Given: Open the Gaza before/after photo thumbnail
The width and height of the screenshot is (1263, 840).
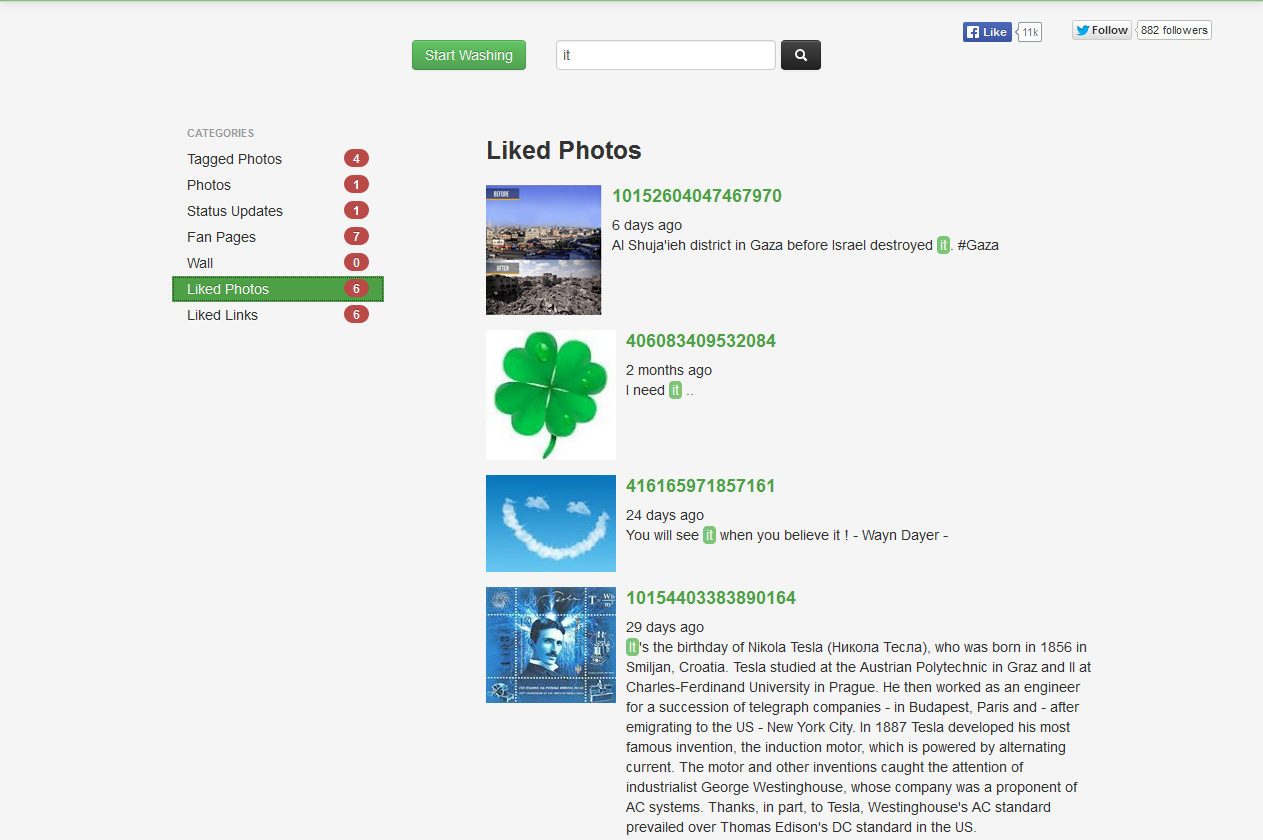Looking at the screenshot, I should pos(543,250).
